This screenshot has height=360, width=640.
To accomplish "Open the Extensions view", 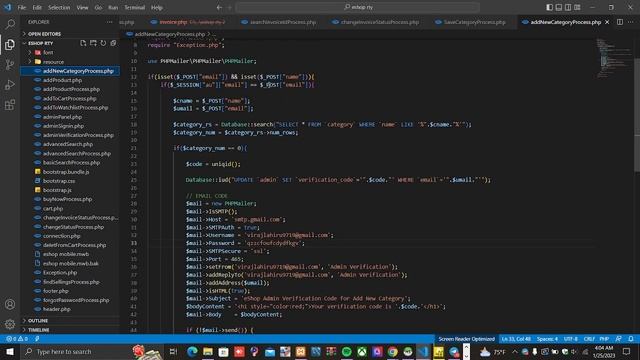I will [x=10, y=105].
